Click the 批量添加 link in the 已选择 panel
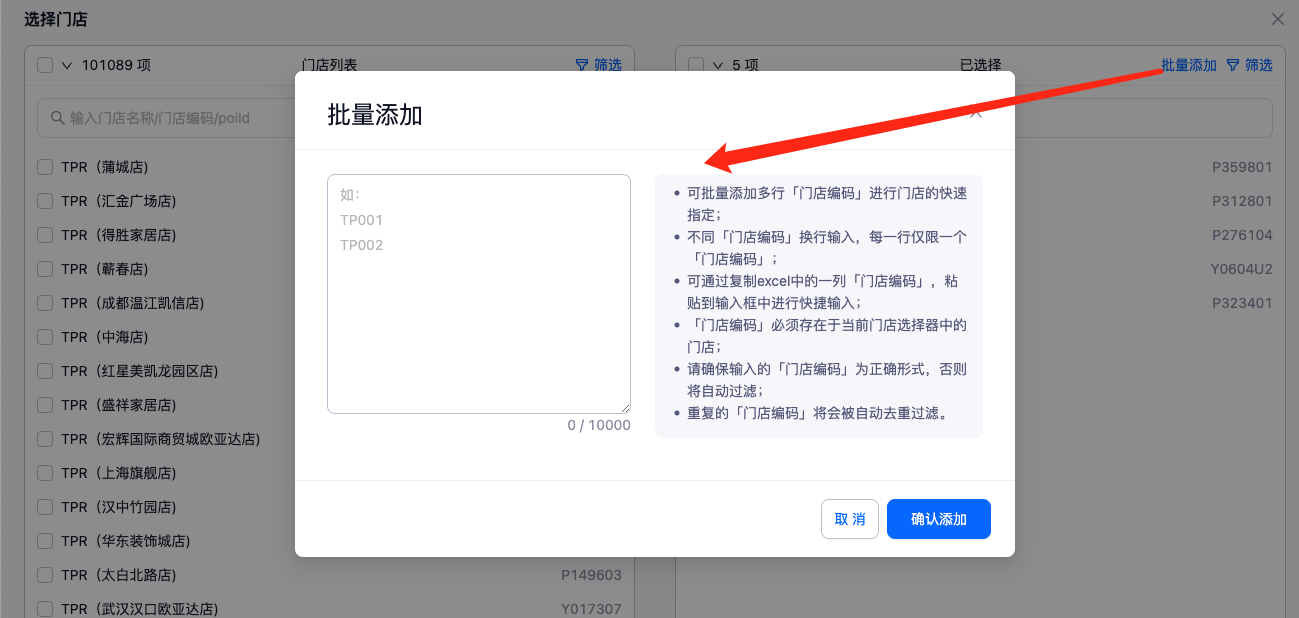The width and height of the screenshot is (1299, 618). [1188, 65]
